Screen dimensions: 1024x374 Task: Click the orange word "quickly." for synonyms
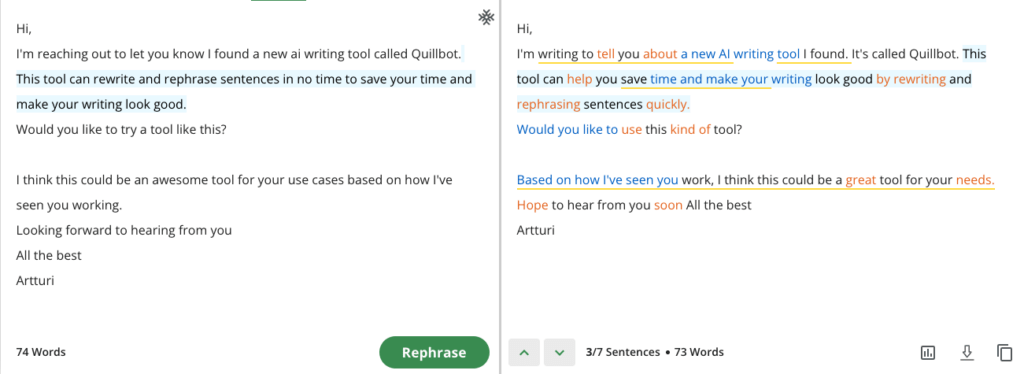tap(667, 104)
